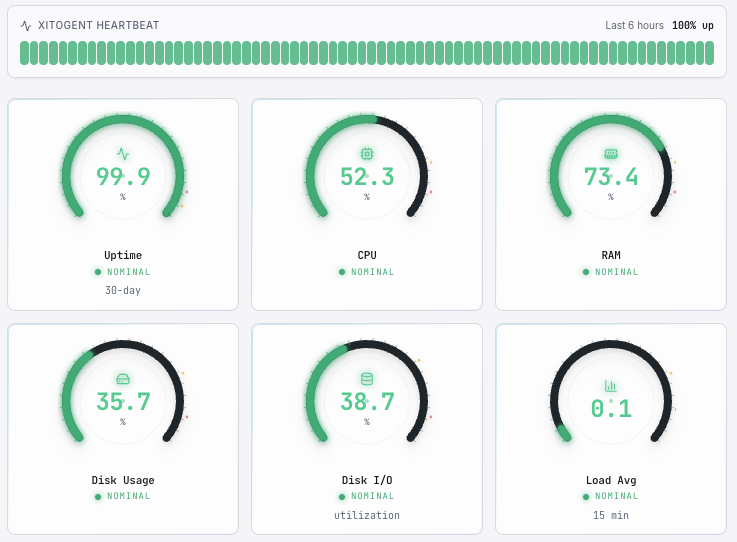The height and width of the screenshot is (542, 737).
Task: Click the Load Avg bar chart icon
Action: point(611,386)
